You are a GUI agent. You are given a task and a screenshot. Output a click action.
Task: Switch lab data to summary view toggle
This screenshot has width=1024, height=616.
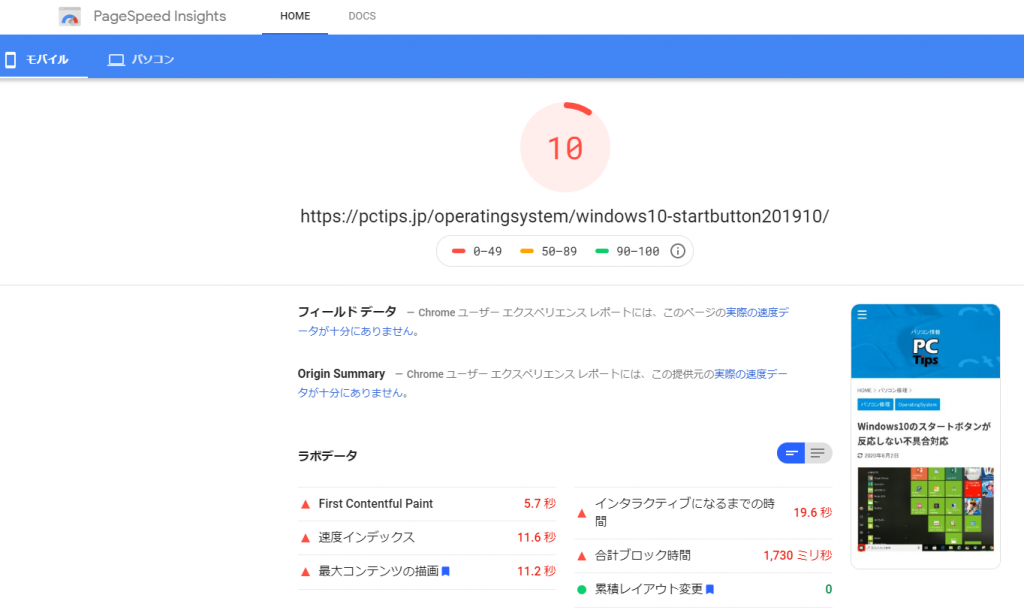(x=791, y=453)
